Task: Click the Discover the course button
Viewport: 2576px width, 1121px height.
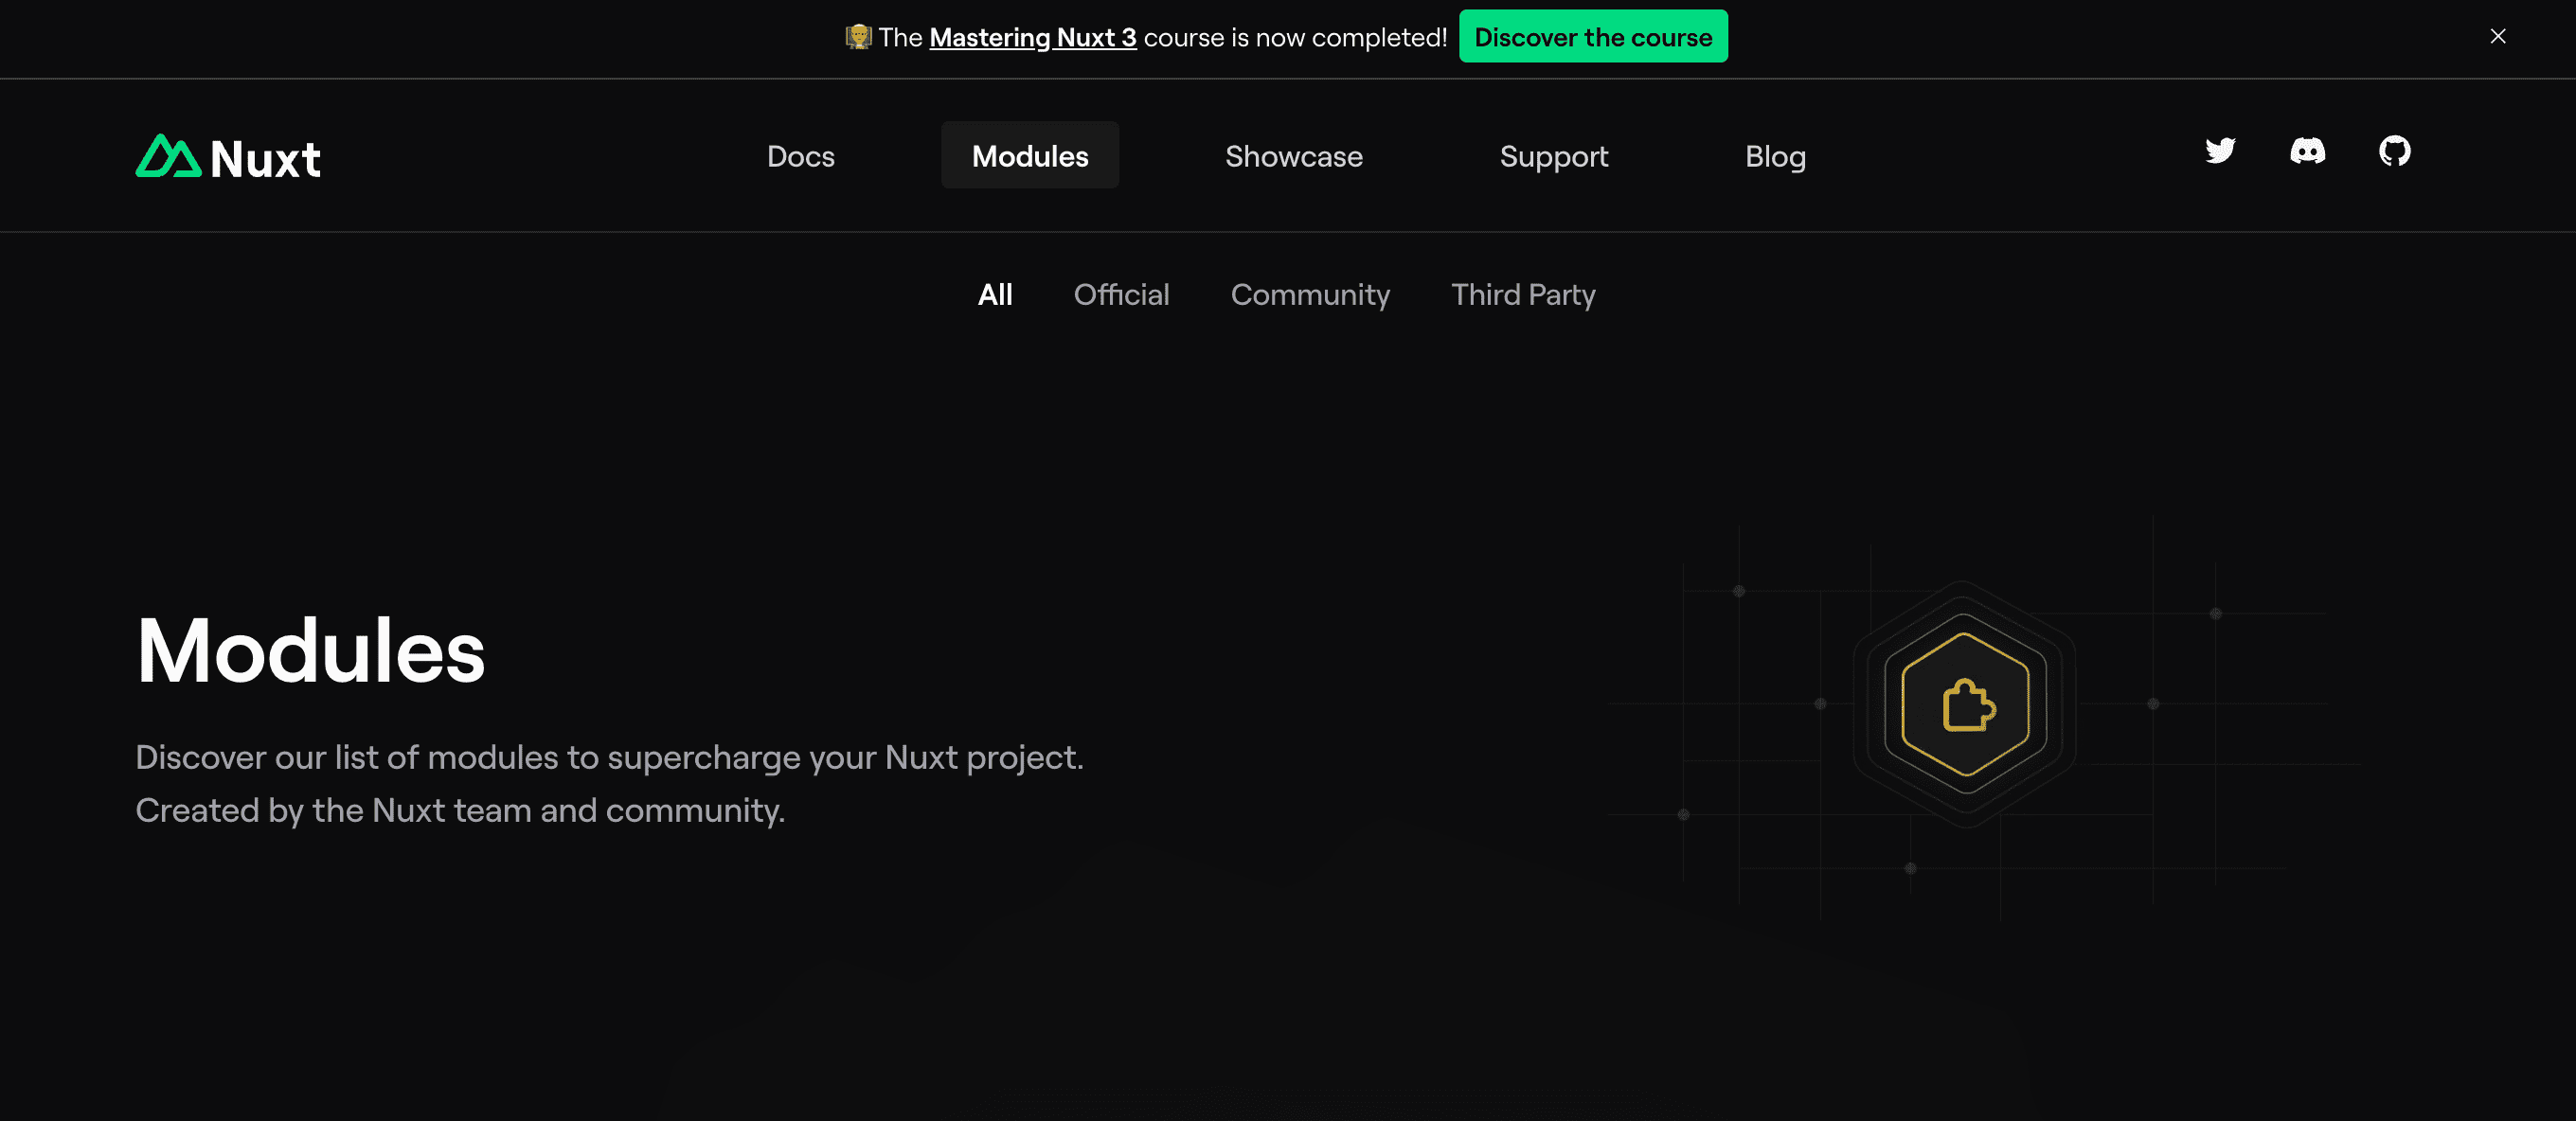Action: click(x=1593, y=37)
